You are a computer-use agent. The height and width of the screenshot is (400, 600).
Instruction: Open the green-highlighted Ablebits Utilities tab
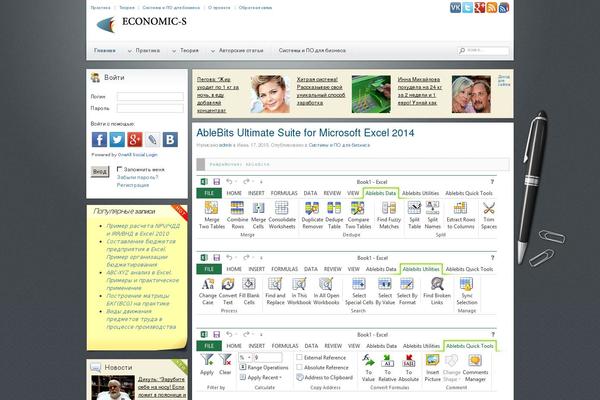pos(421,269)
